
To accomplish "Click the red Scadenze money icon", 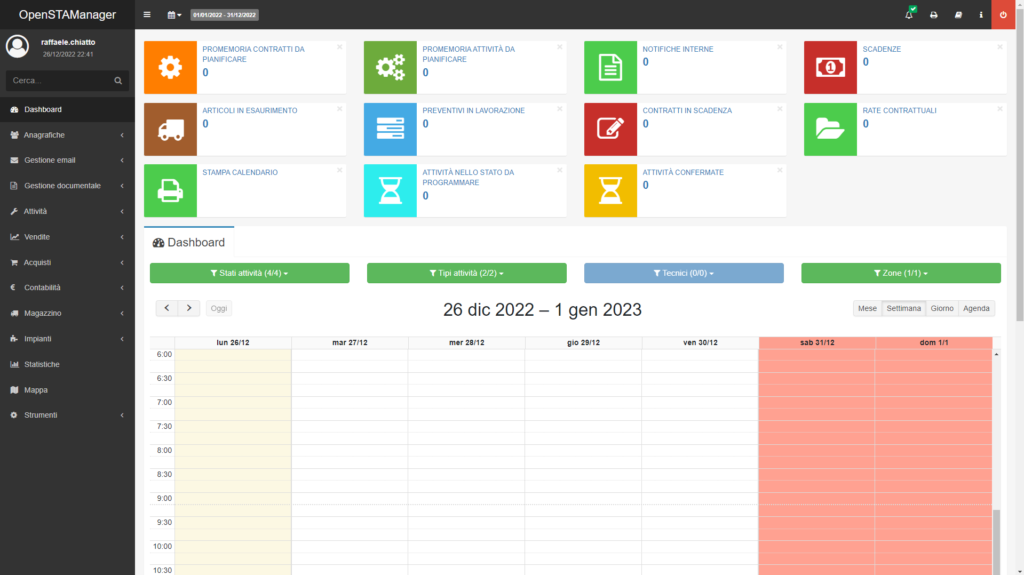I will pos(830,67).
